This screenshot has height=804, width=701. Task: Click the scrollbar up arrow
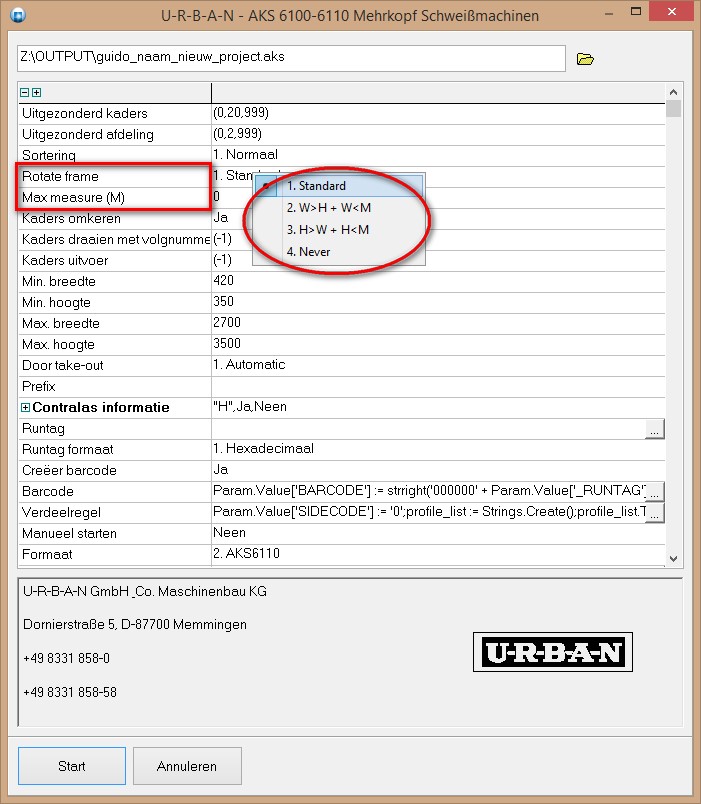[x=674, y=92]
